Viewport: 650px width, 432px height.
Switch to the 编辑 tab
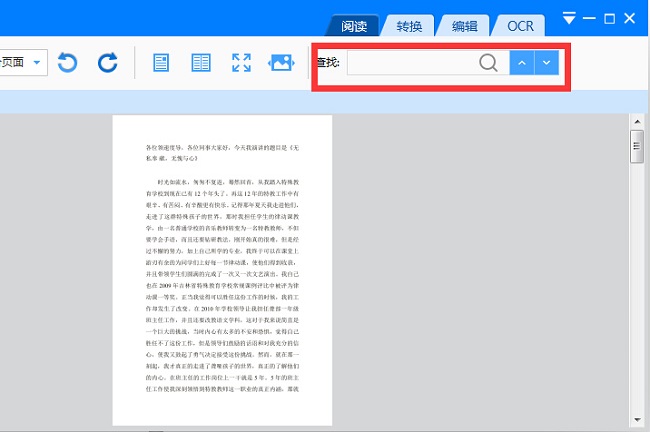pyautogui.click(x=464, y=26)
